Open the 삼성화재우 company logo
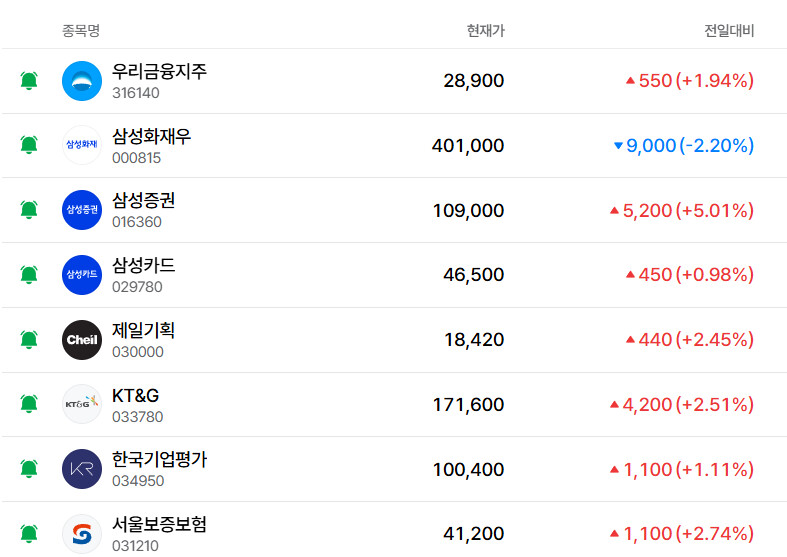 click(x=82, y=145)
